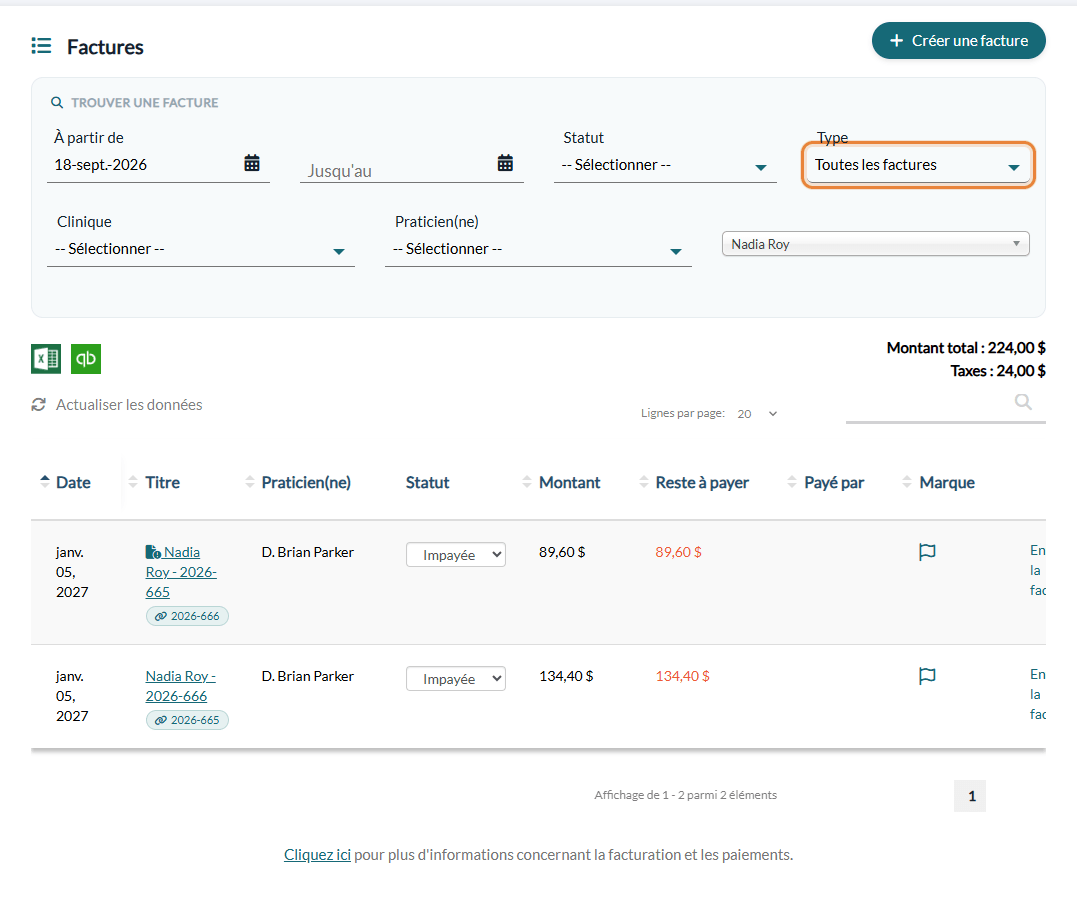Sort table by Marque column
Screen dimensions: 1077x901
[x=938, y=482]
